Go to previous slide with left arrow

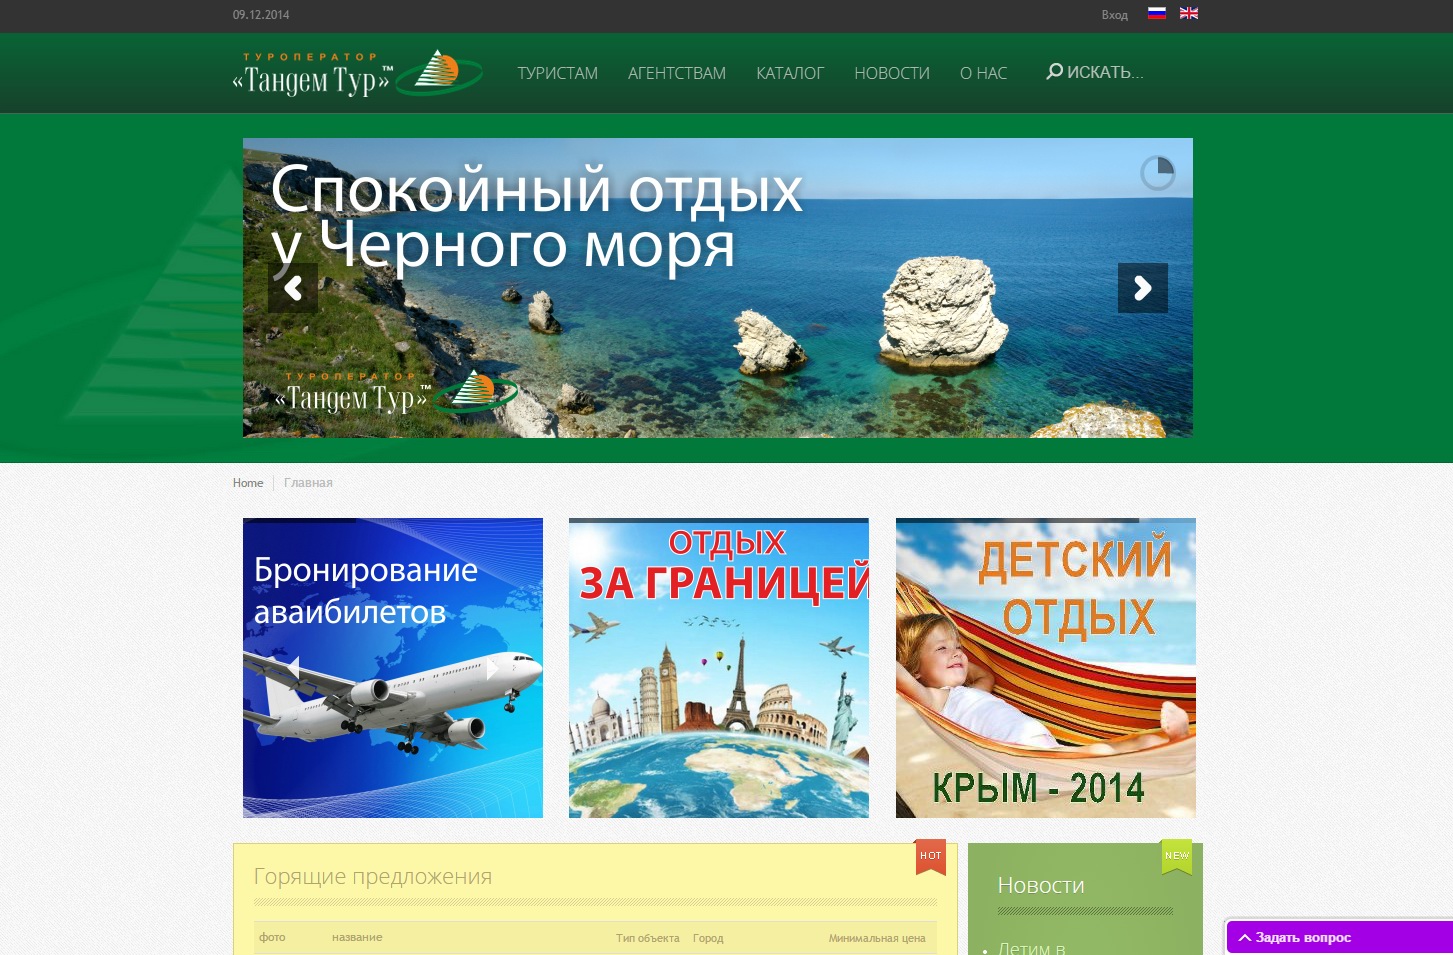(x=293, y=288)
